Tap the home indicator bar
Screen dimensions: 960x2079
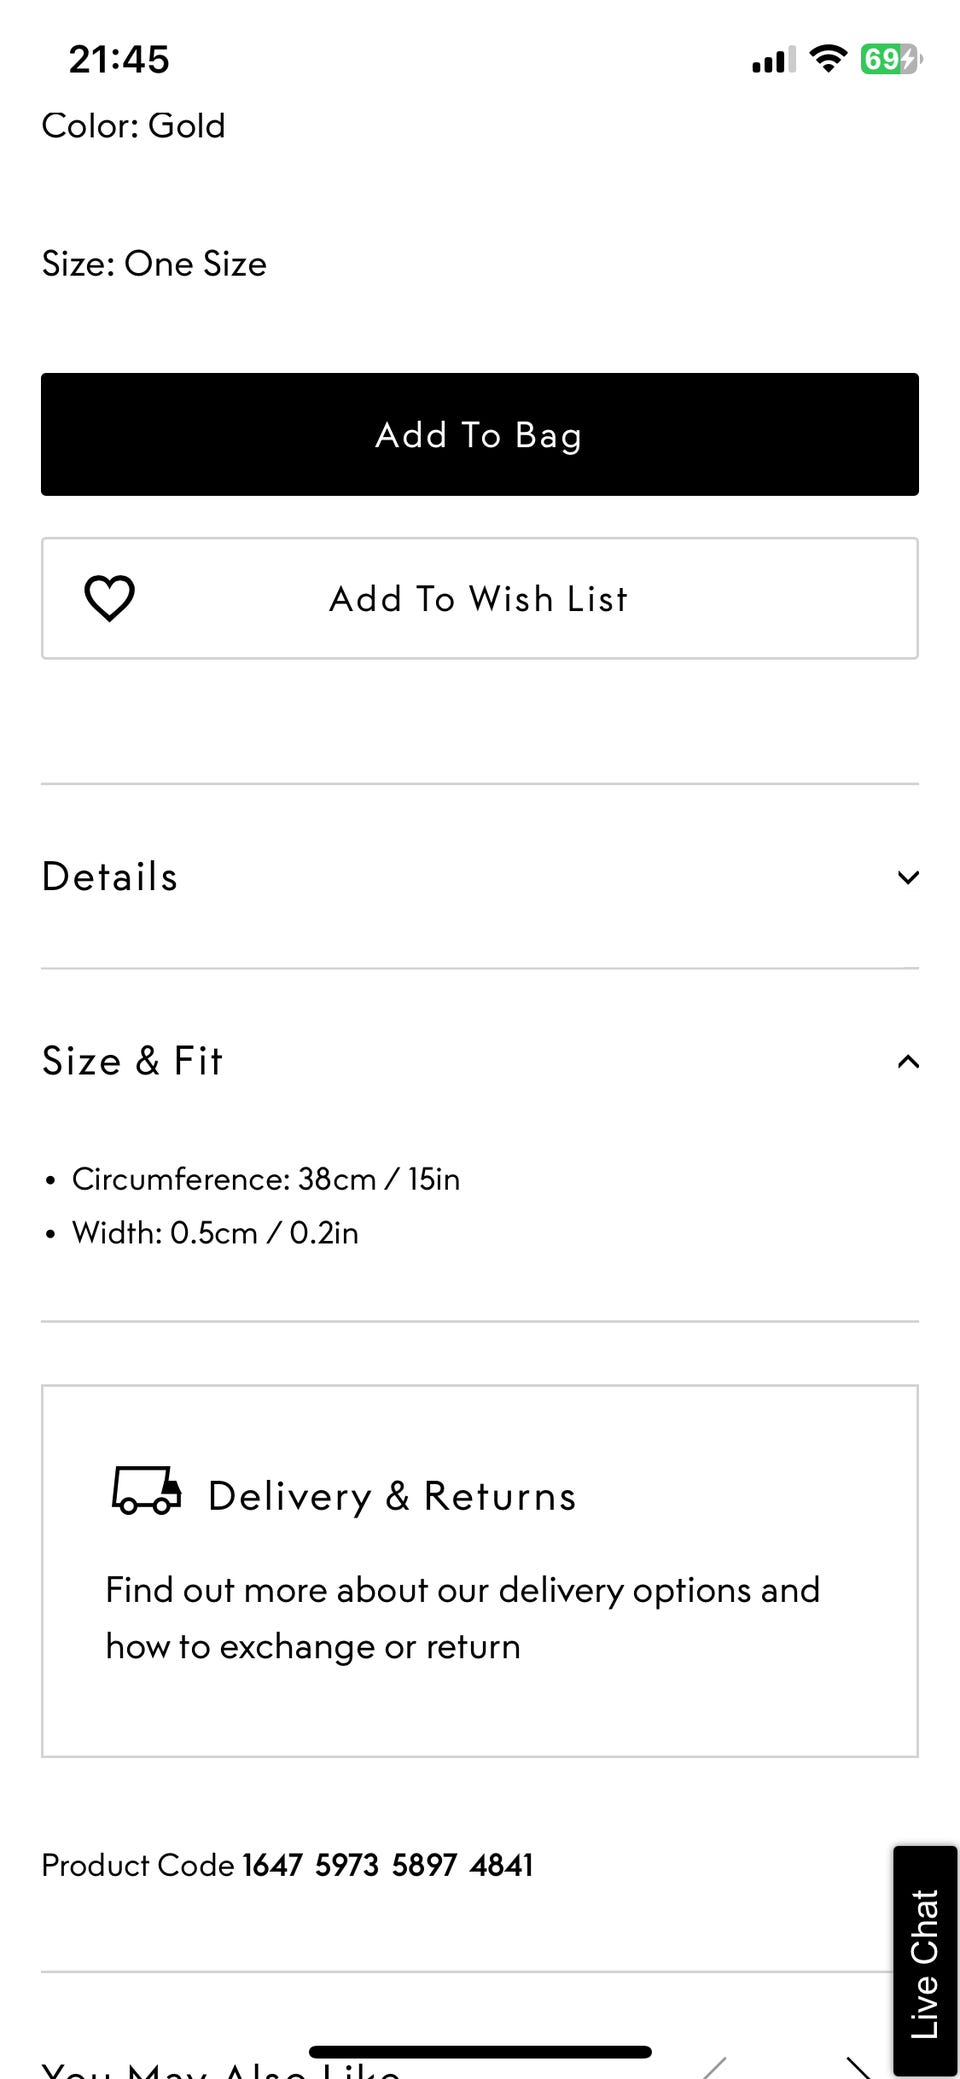point(480,2052)
